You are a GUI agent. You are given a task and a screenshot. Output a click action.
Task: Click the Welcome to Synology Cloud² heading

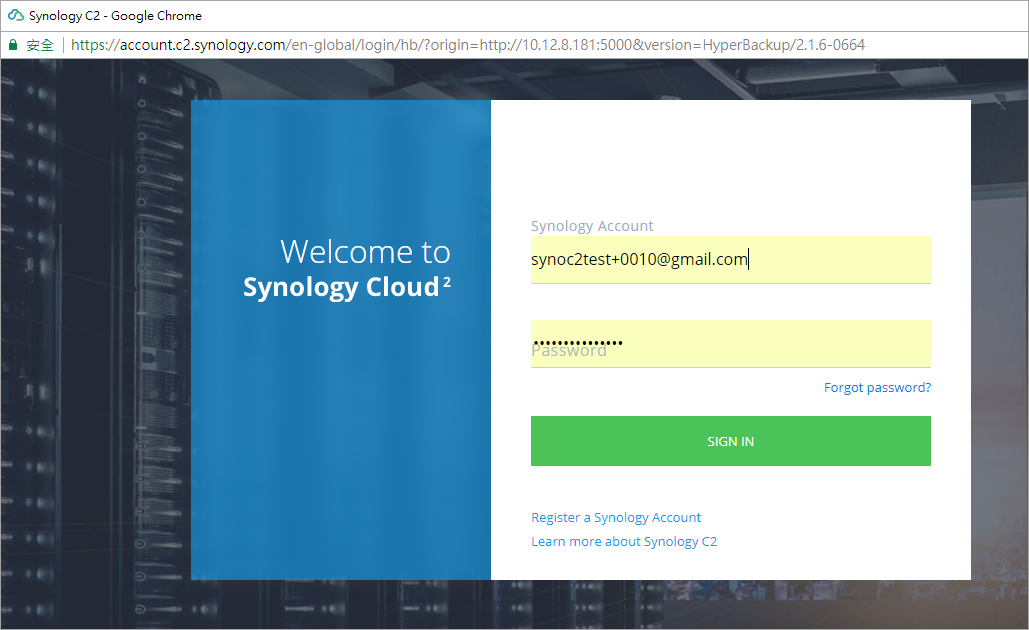click(x=347, y=268)
